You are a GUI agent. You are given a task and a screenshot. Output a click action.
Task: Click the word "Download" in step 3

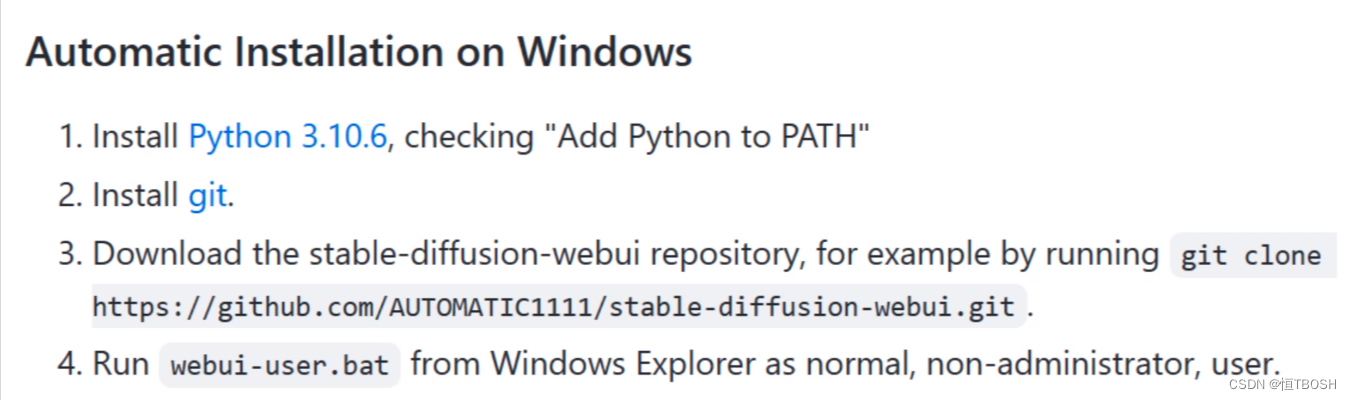[x=167, y=254]
